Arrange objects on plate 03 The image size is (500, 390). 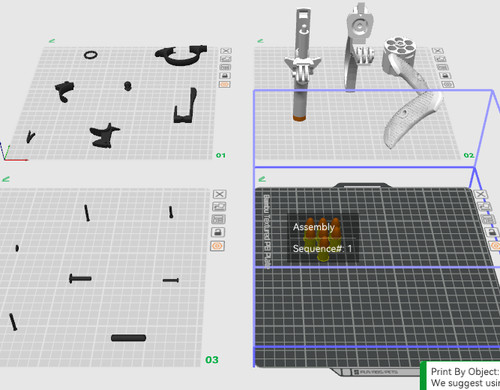[x=219, y=219]
